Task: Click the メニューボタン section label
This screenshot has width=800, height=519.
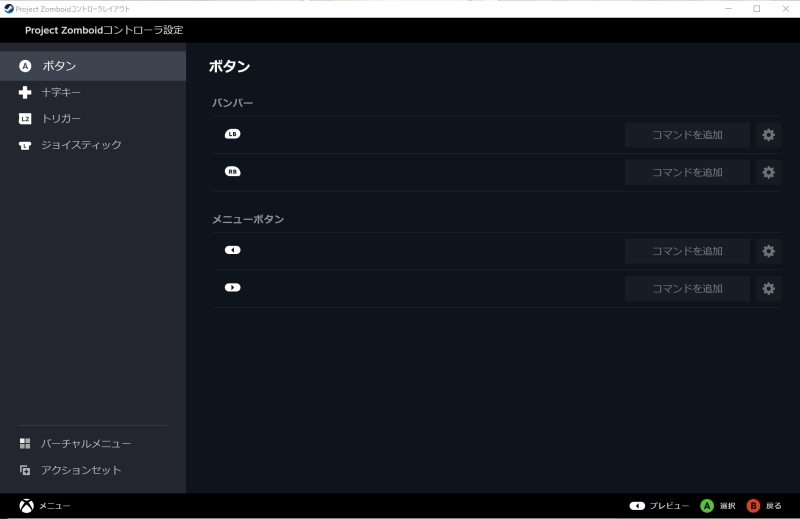Action: [x=248, y=219]
